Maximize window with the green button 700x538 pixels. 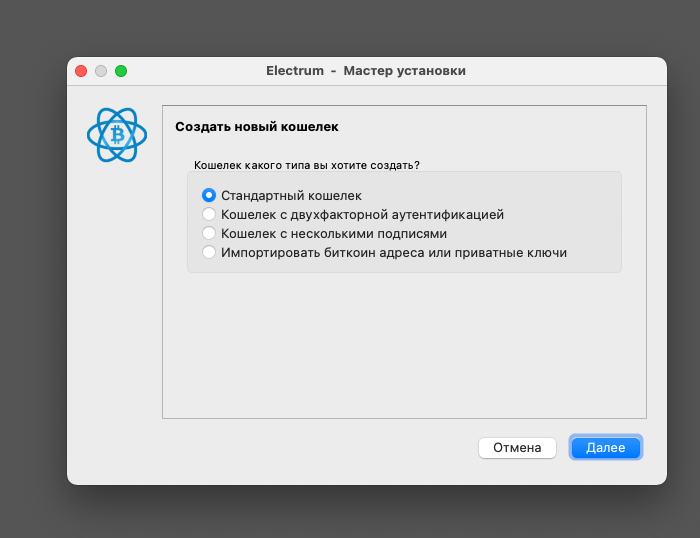[x=121, y=71]
